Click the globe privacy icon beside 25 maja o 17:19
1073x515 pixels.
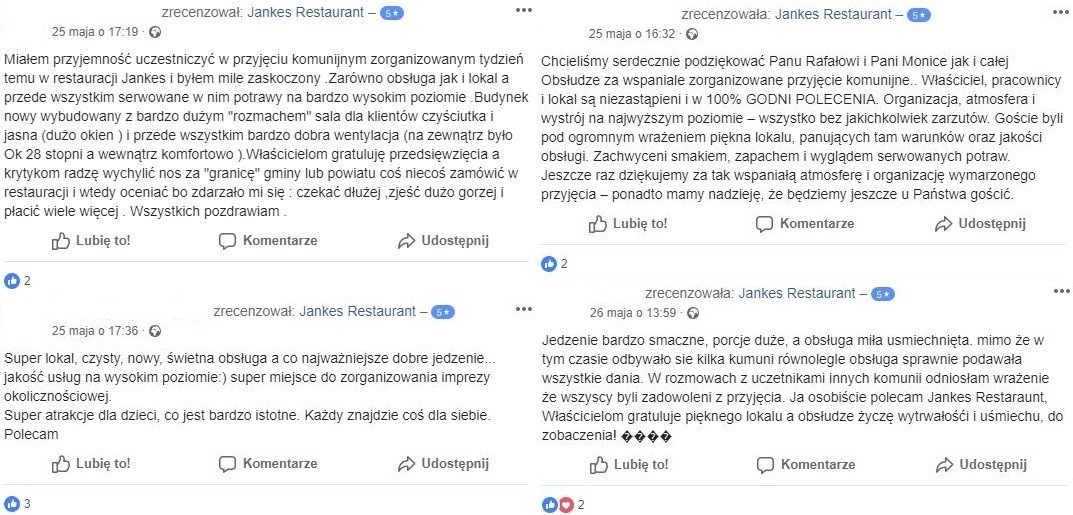[x=155, y=32]
